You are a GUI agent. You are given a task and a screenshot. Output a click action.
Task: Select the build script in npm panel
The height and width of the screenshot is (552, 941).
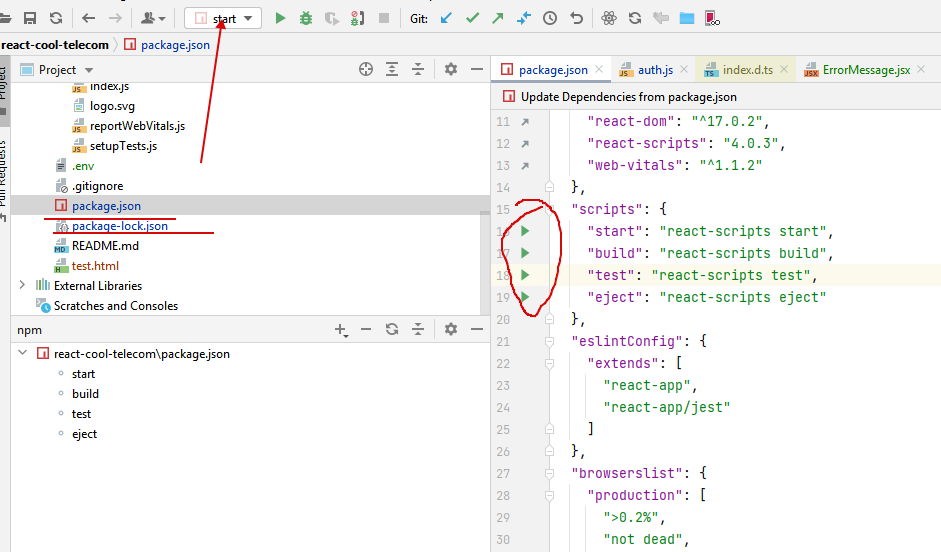click(x=85, y=394)
